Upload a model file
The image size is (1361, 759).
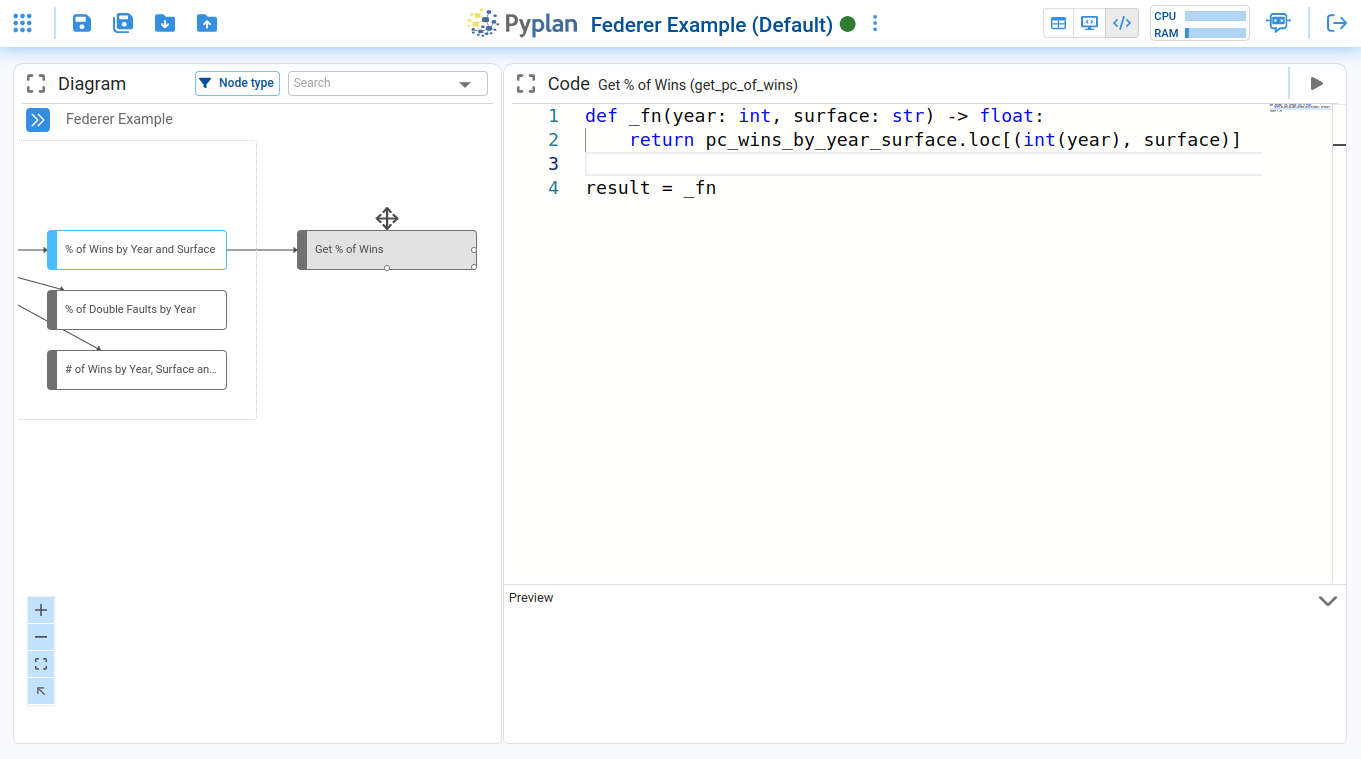point(207,23)
